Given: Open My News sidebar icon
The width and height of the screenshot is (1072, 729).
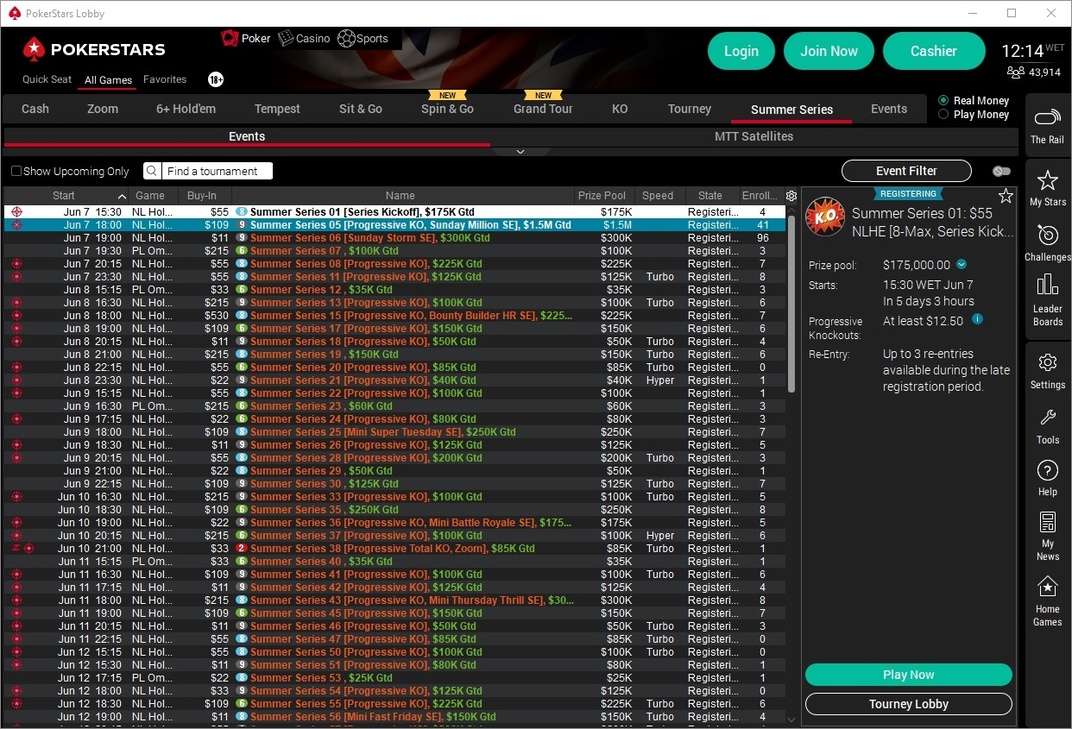Looking at the screenshot, I should coord(1047,533).
